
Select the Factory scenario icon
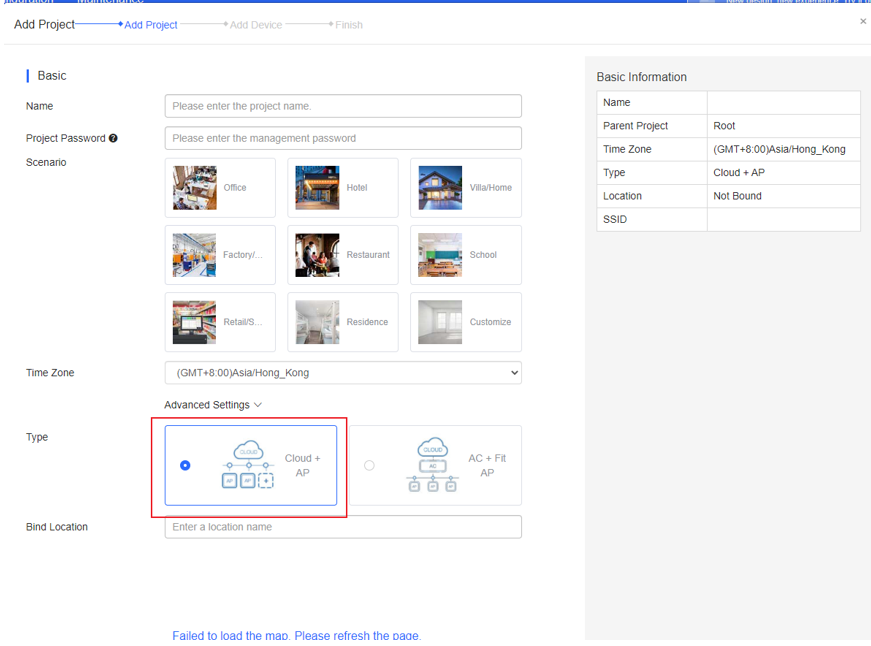[194, 255]
